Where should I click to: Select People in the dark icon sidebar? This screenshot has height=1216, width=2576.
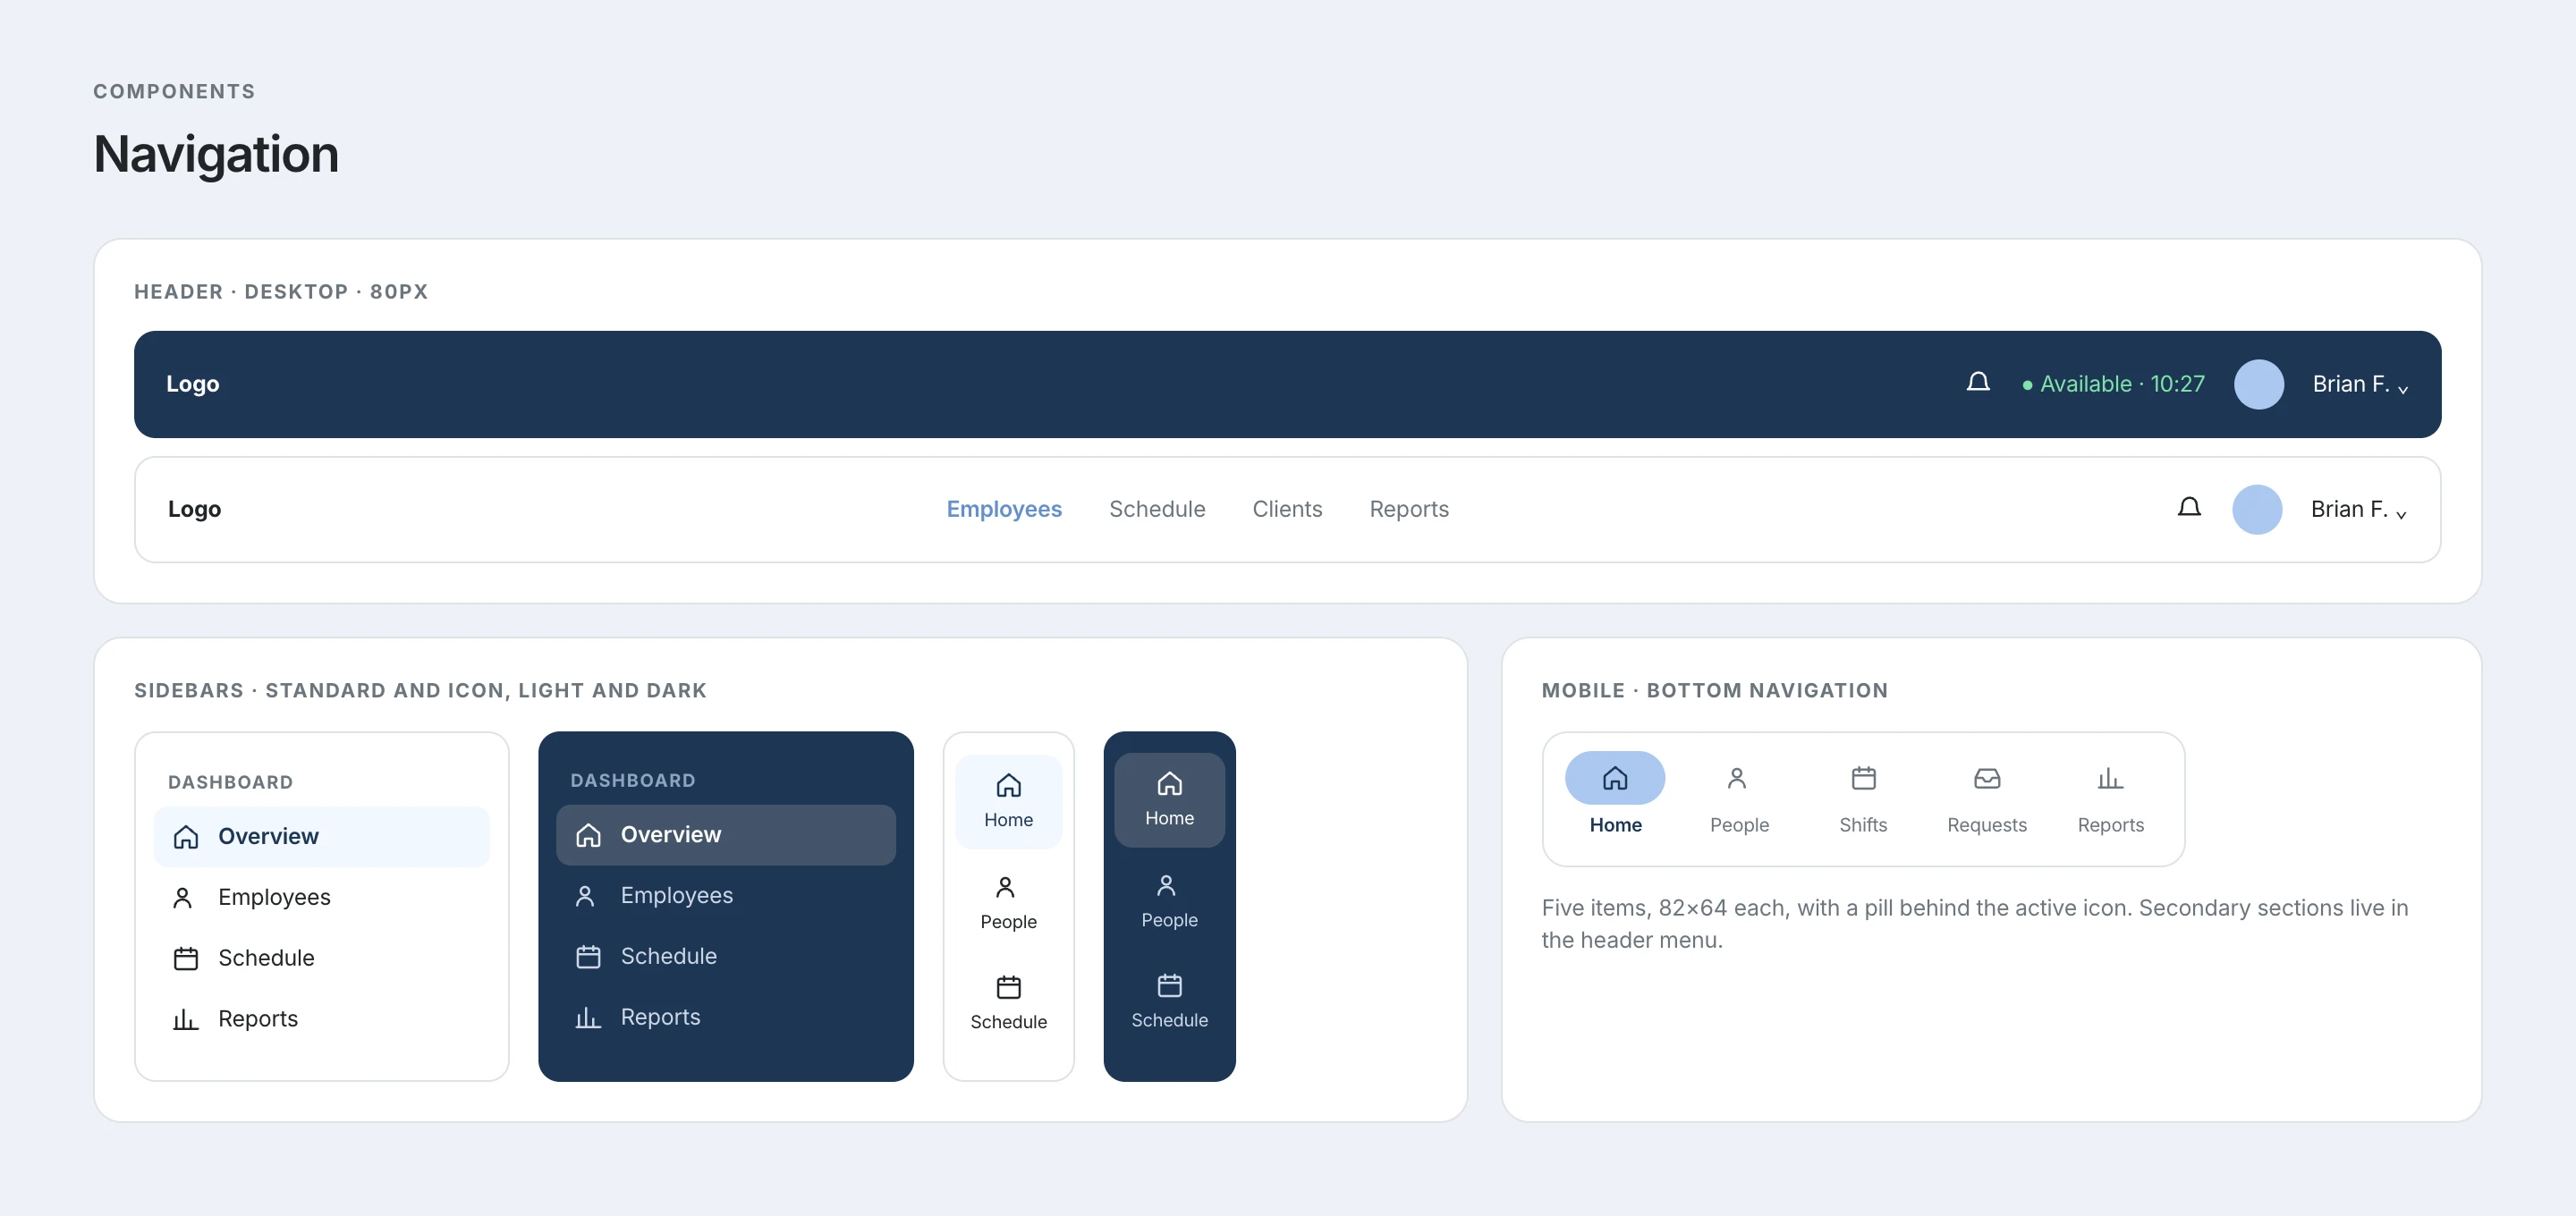click(x=1169, y=901)
